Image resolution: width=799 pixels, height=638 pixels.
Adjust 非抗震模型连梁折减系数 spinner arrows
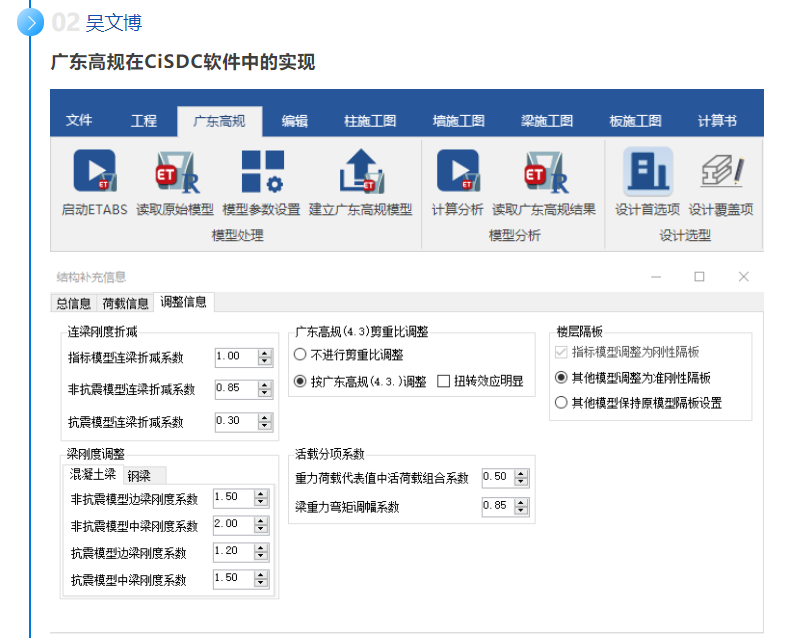point(265,389)
